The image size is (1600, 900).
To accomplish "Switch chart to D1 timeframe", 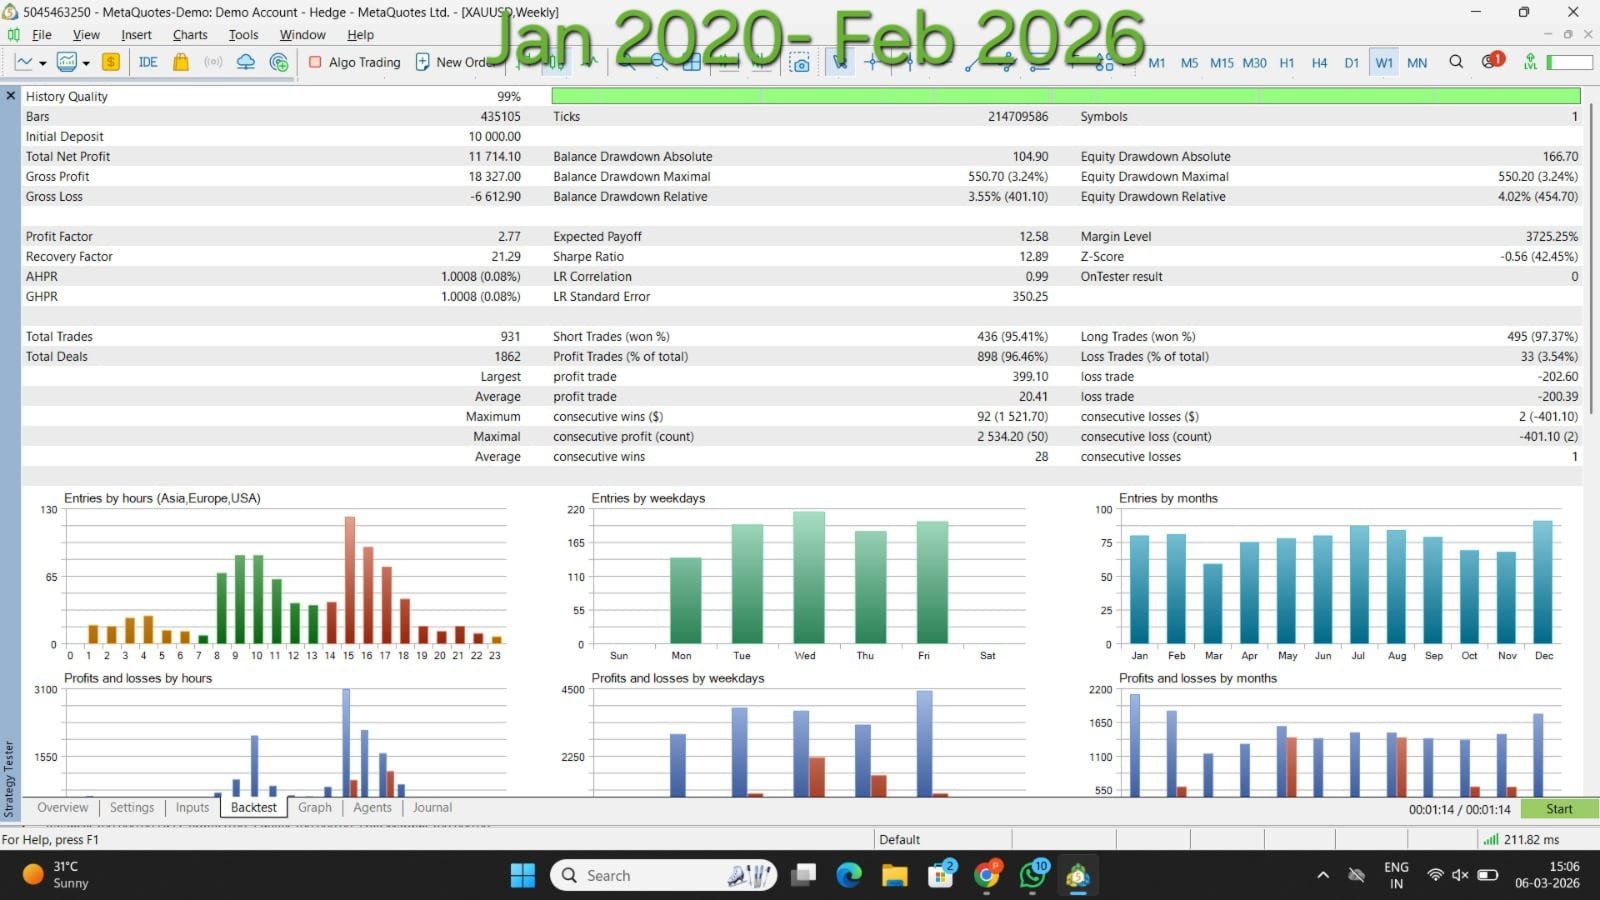I will (x=1352, y=62).
